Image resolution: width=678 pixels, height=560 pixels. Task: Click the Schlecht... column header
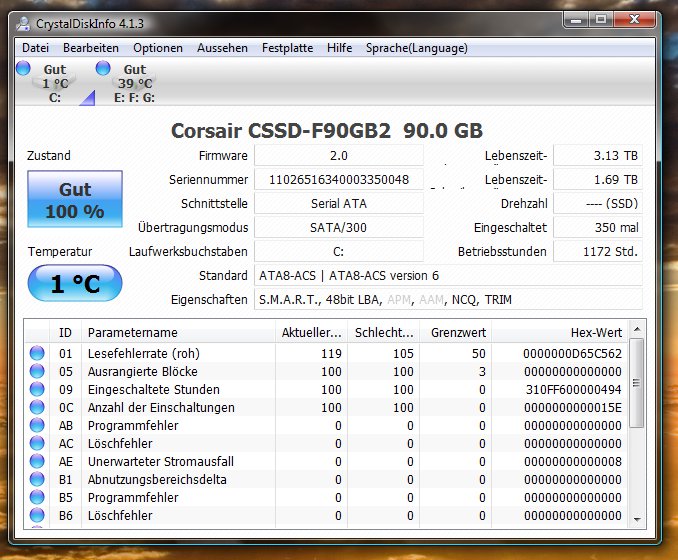pos(384,333)
